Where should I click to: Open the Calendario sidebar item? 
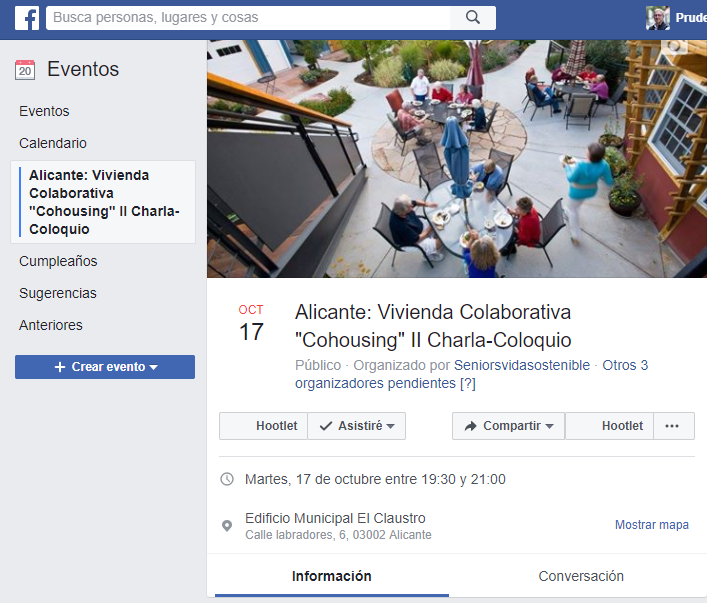[x=53, y=143]
